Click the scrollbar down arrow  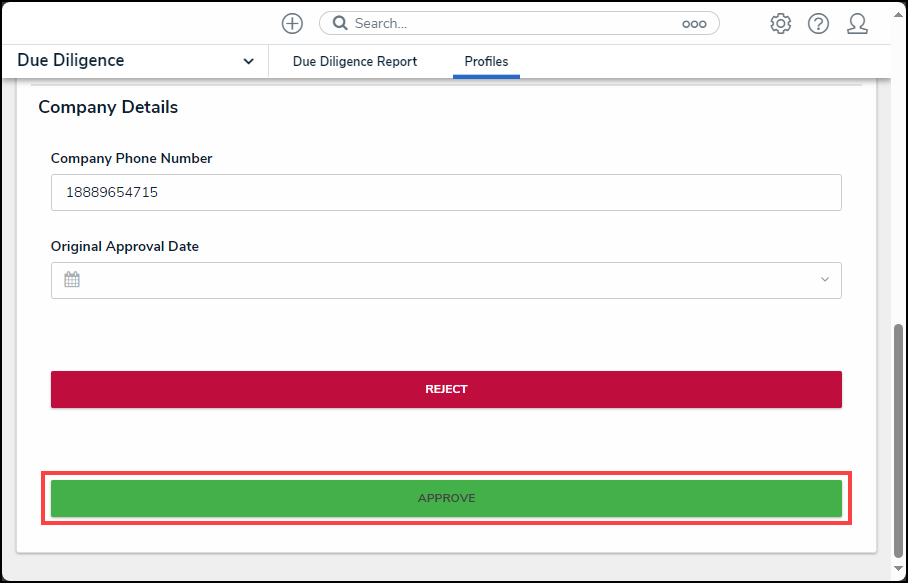pos(898,569)
